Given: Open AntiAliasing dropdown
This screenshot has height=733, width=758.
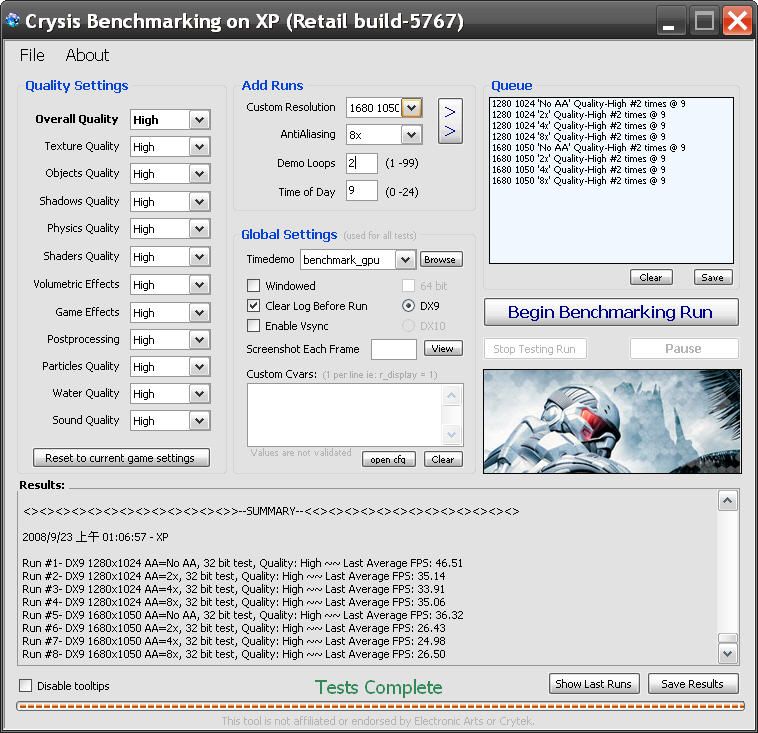Looking at the screenshot, I should pos(411,135).
